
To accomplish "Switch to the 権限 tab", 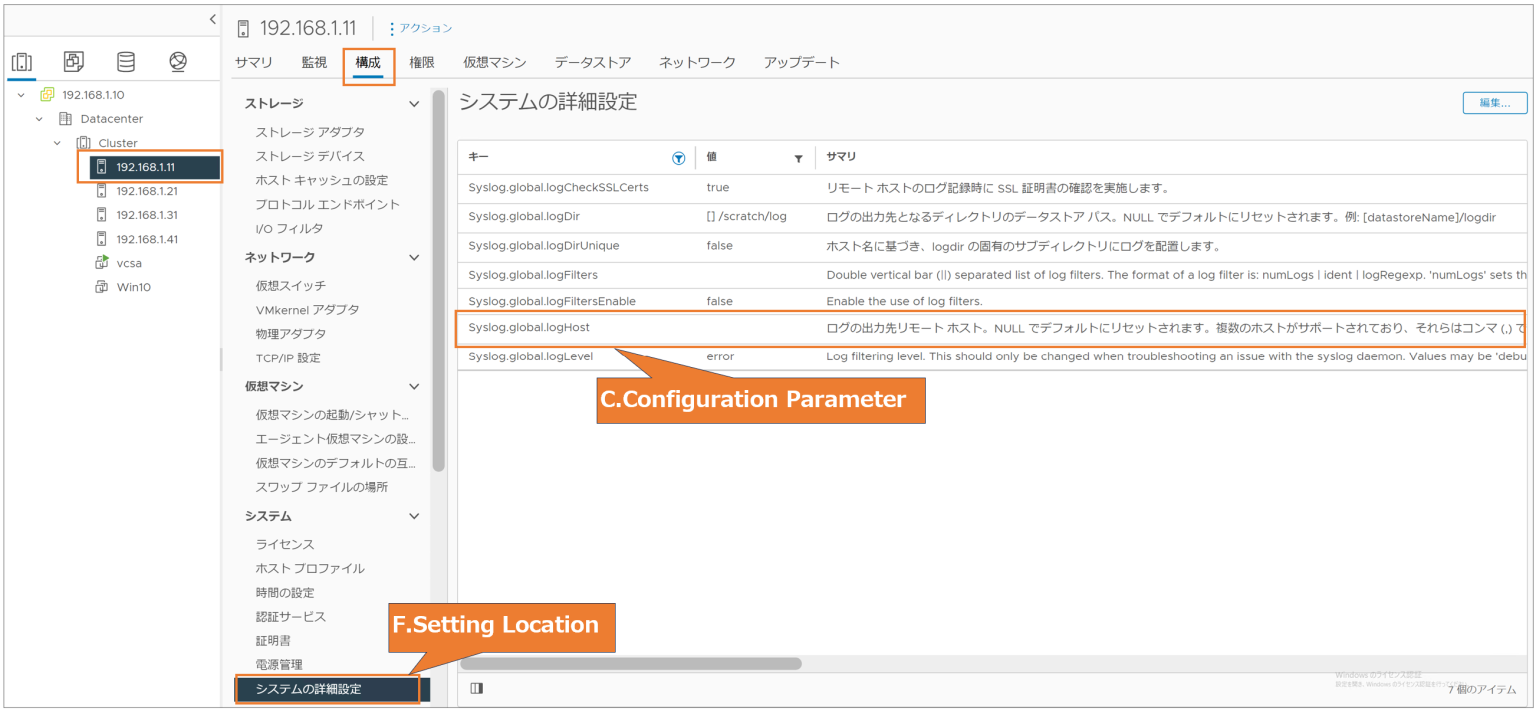I will [422, 62].
